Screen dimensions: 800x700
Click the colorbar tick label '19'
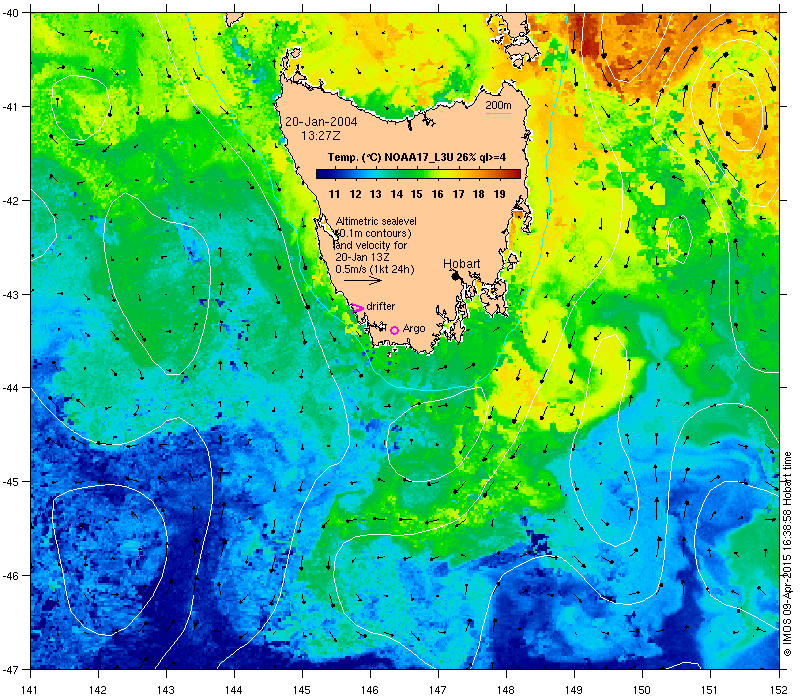pos(499,194)
